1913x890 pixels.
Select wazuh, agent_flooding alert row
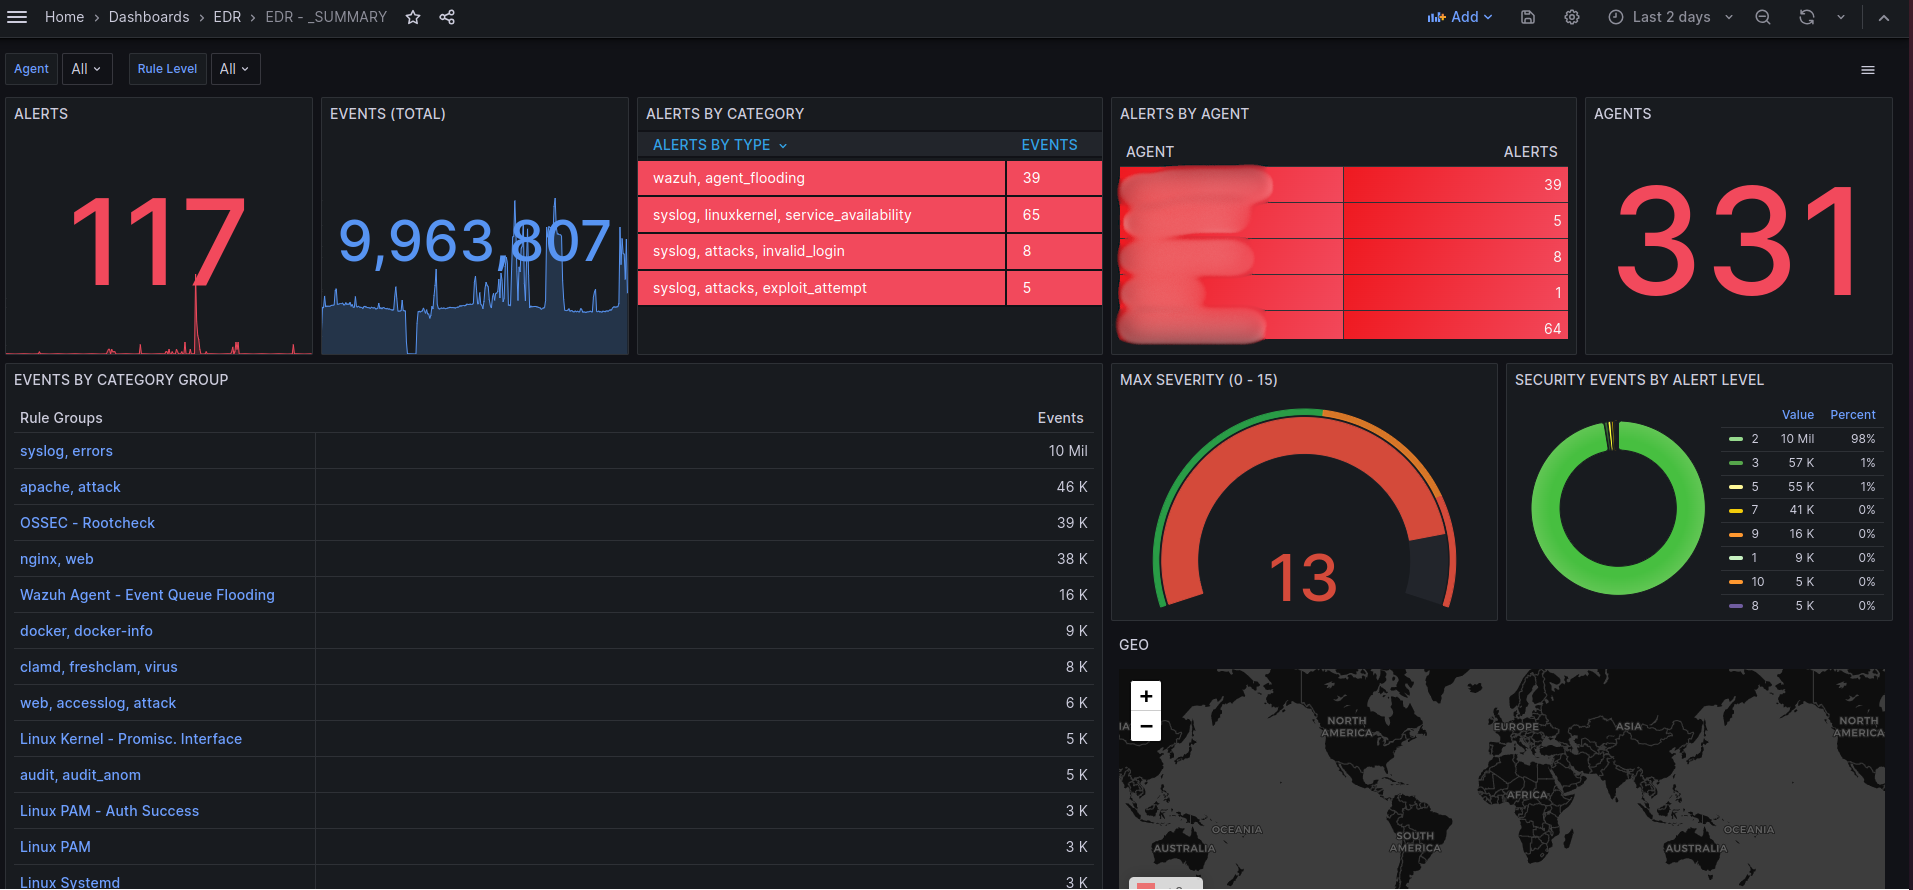(x=870, y=178)
